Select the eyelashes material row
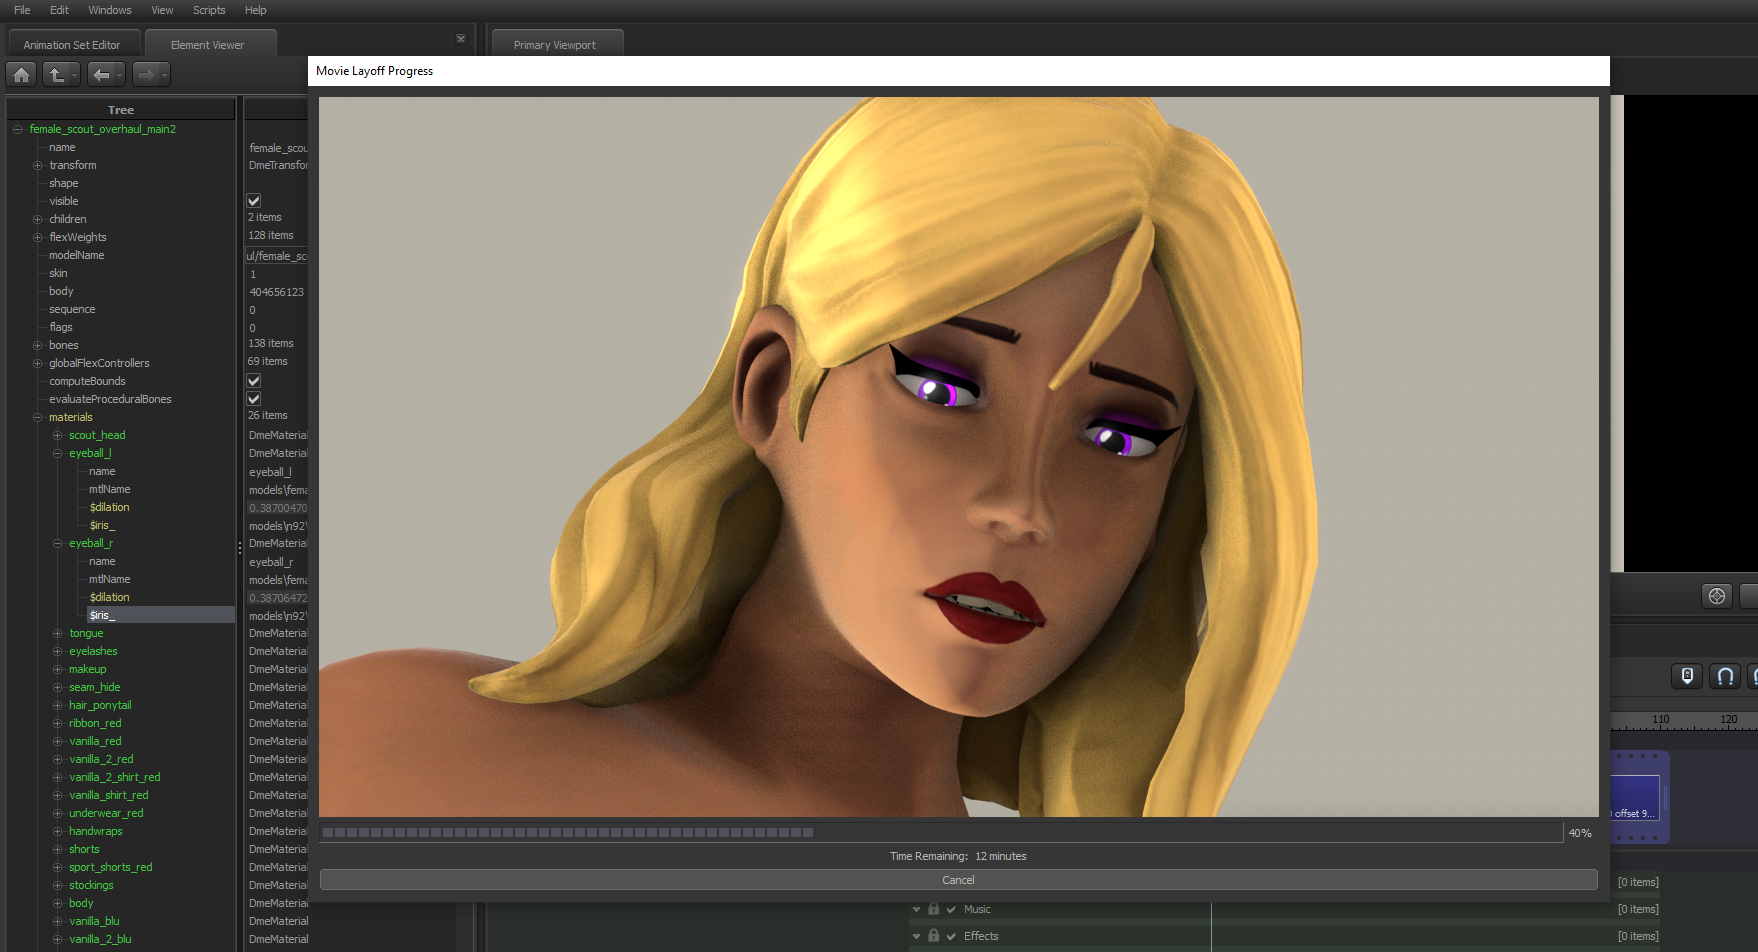Viewport: 1758px width, 952px height. coord(93,651)
